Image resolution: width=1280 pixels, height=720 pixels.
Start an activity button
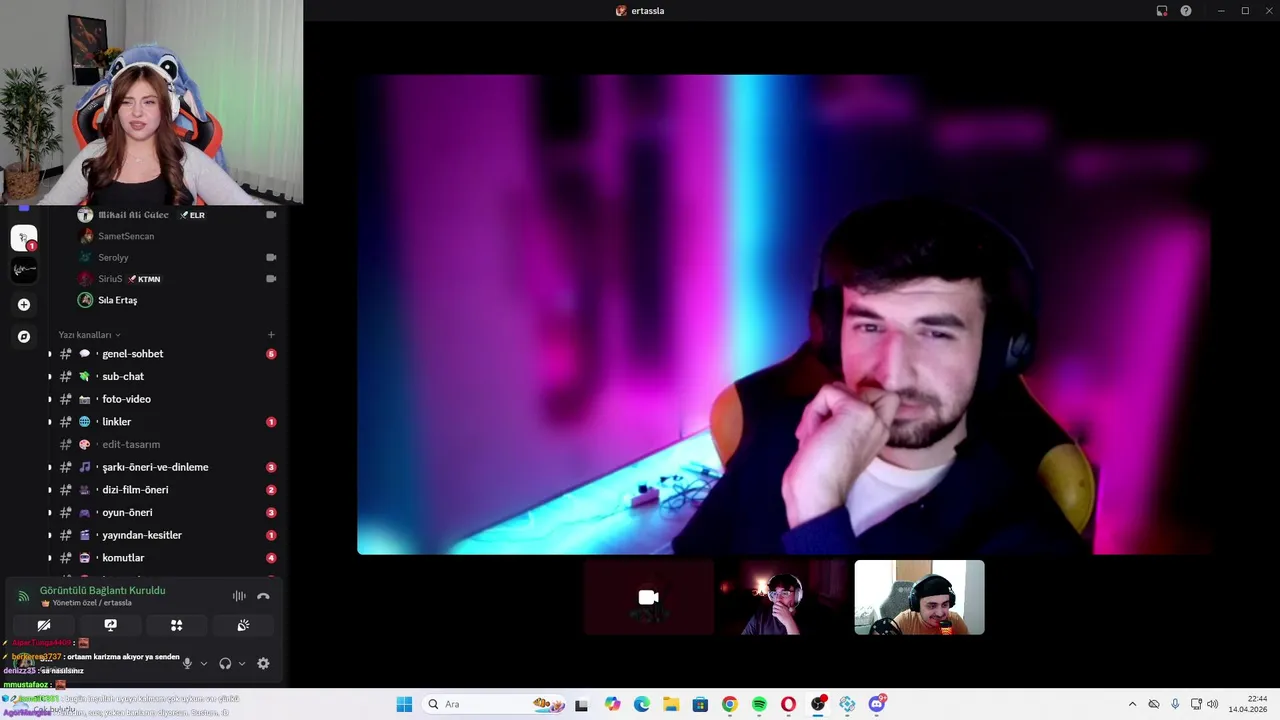177,625
